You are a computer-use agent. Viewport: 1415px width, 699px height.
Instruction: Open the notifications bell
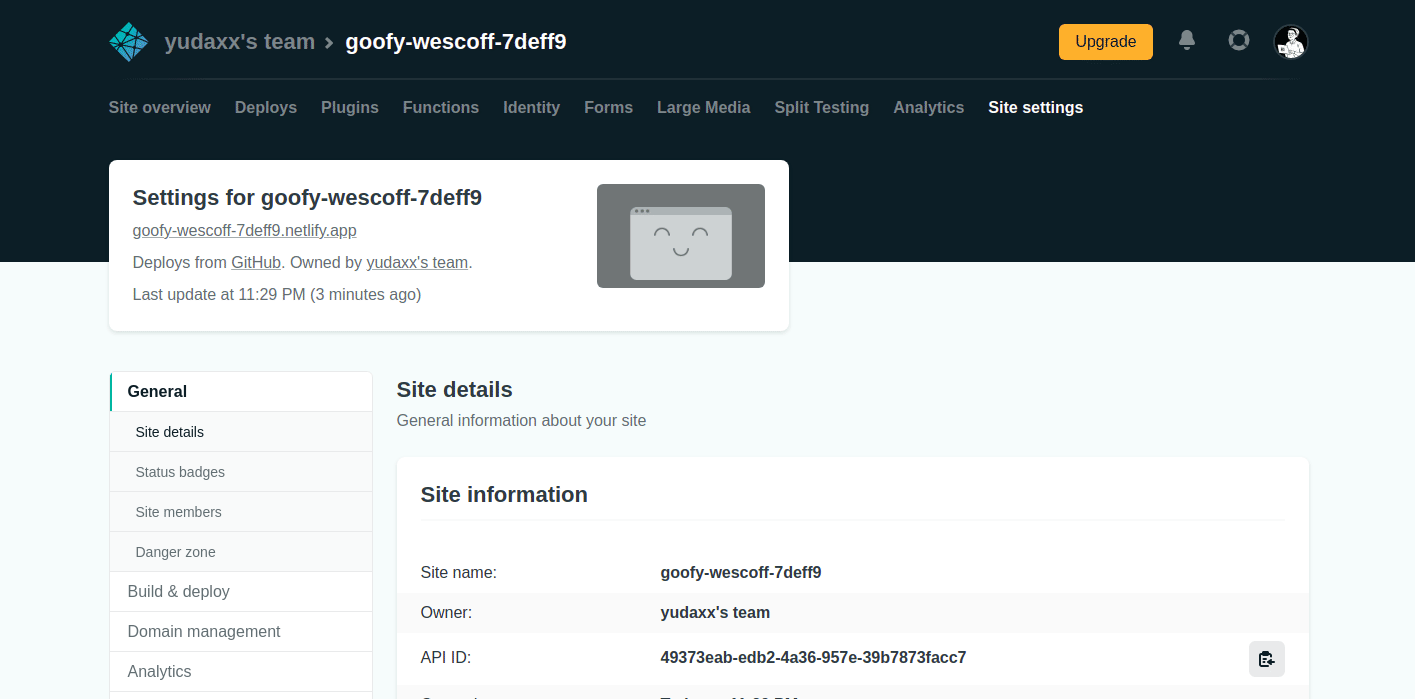pos(1187,40)
